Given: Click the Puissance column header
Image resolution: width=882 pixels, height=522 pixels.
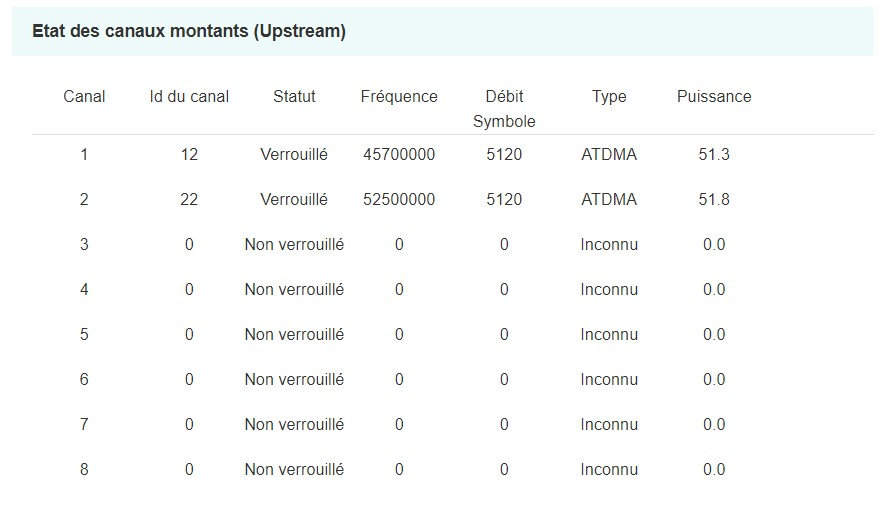Looking at the screenshot, I should [714, 97].
